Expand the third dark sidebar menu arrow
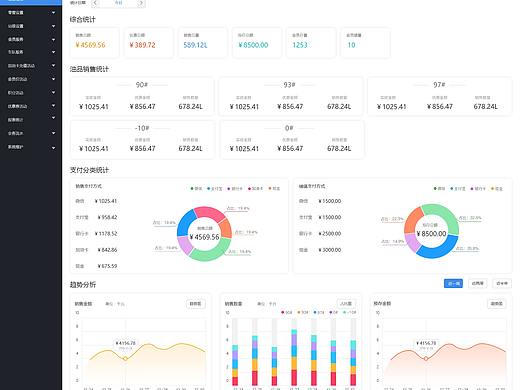The image size is (520, 390). tap(53, 39)
